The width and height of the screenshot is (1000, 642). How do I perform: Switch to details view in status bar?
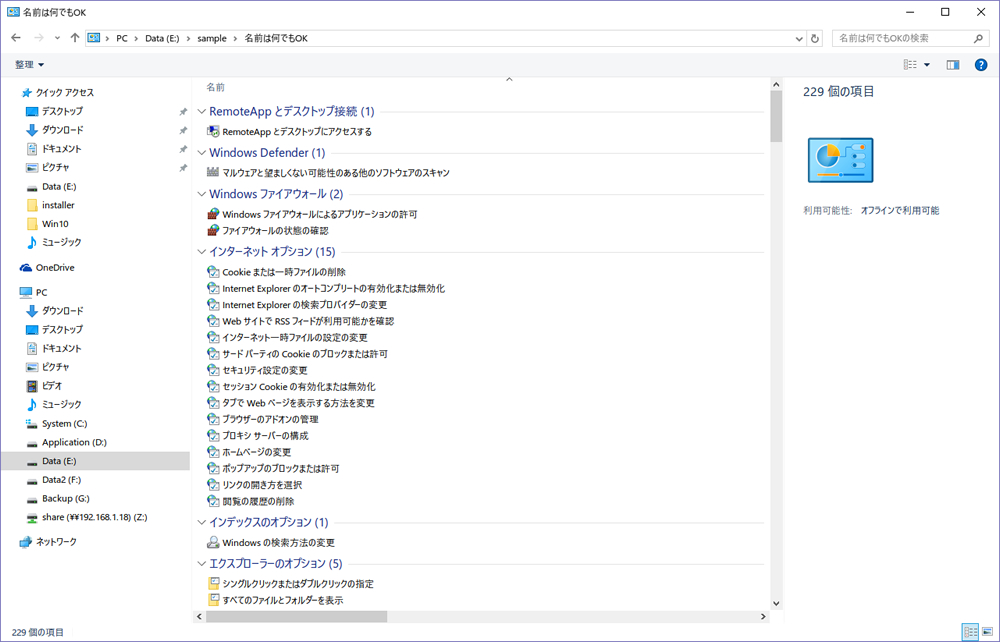click(x=970, y=632)
